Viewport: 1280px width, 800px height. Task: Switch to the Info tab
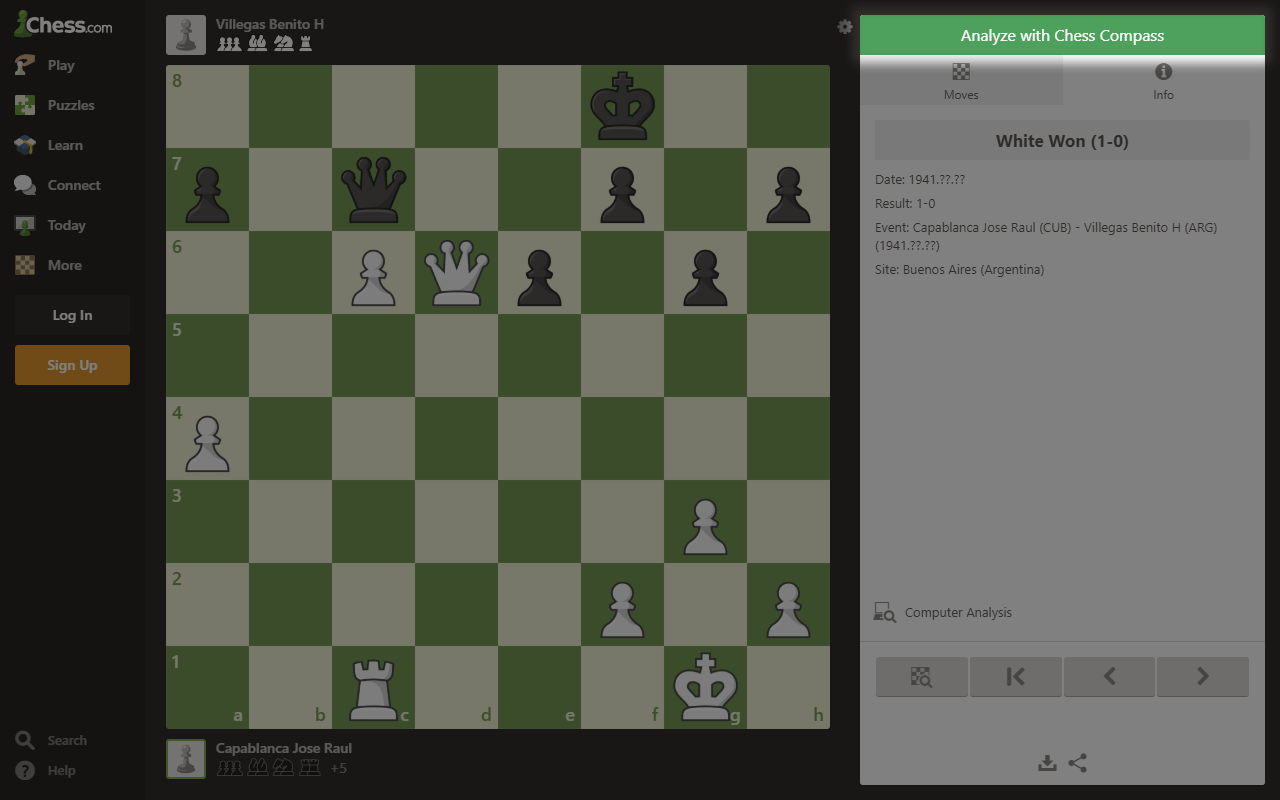[1163, 80]
